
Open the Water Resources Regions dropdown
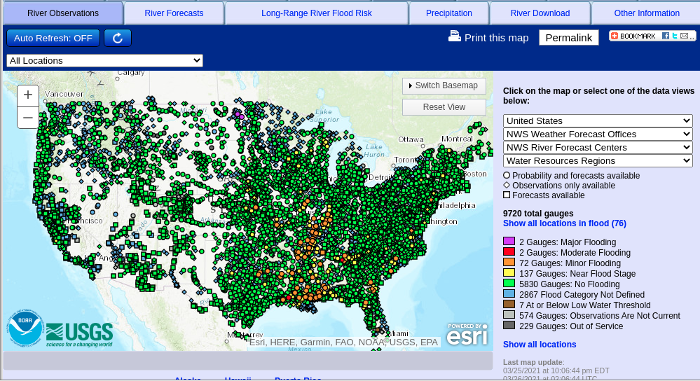click(598, 161)
